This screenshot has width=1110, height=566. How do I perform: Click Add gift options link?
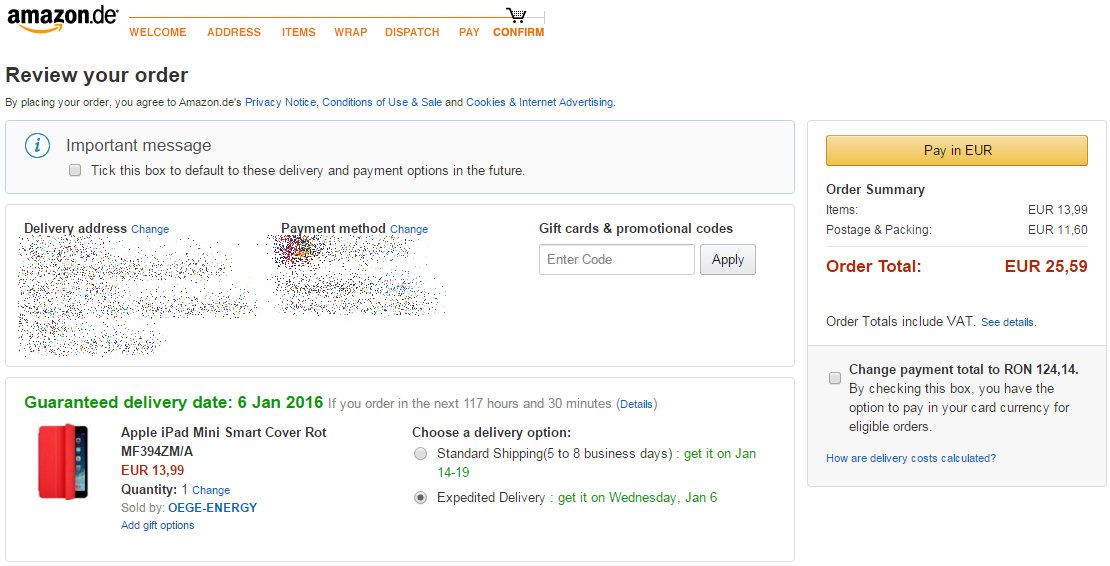click(157, 526)
